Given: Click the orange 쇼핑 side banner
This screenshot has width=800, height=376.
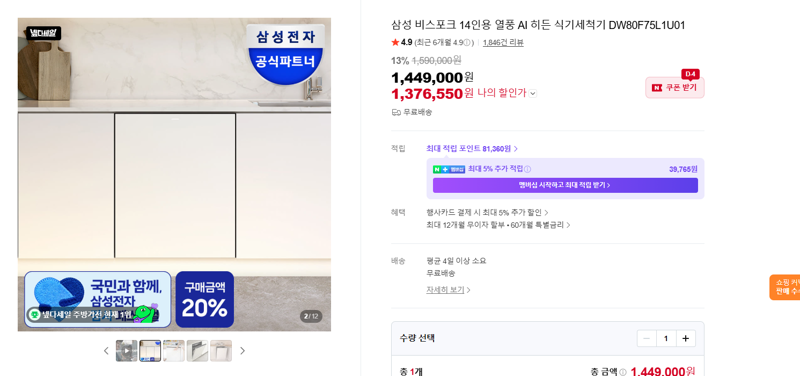Looking at the screenshot, I should (785, 287).
